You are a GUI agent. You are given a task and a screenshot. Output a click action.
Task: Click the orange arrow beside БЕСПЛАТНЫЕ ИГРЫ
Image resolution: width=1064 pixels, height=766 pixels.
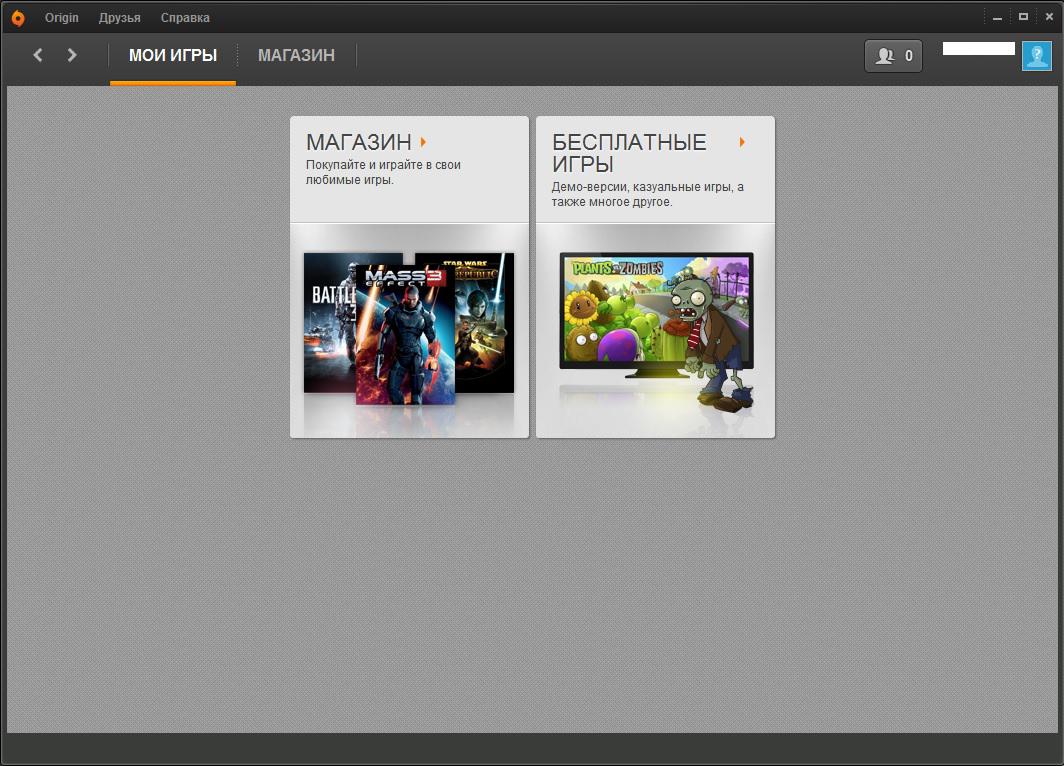pyautogui.click(x=742, y=142)
